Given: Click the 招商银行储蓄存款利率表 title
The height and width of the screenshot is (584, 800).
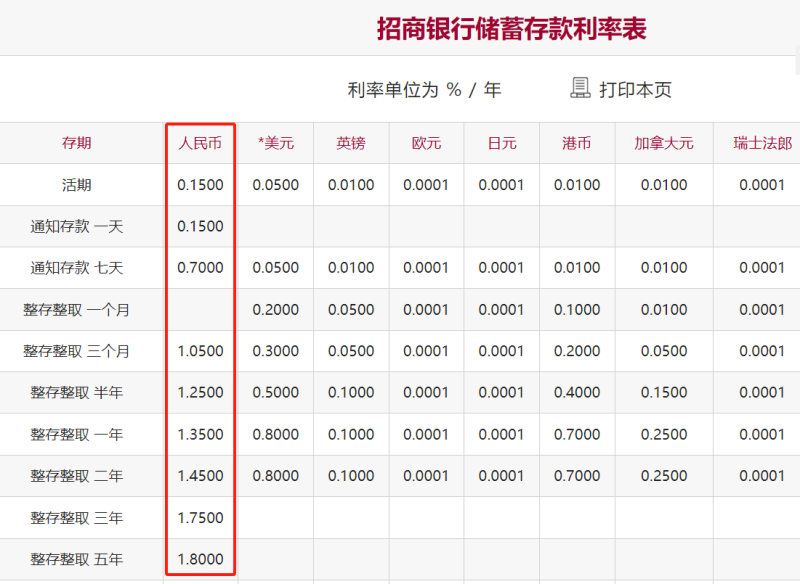Looking at the screenshot, I should coord(512,28).
